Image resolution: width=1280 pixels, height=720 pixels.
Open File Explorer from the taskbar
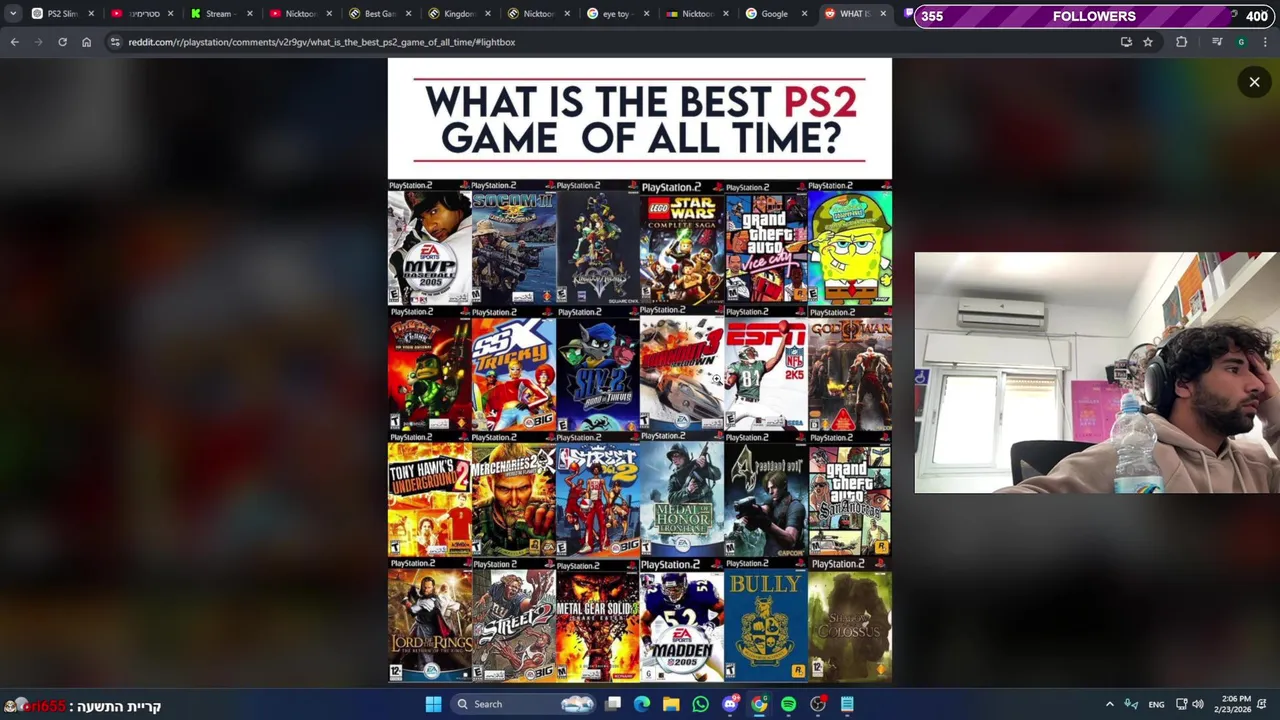(671, 704)
